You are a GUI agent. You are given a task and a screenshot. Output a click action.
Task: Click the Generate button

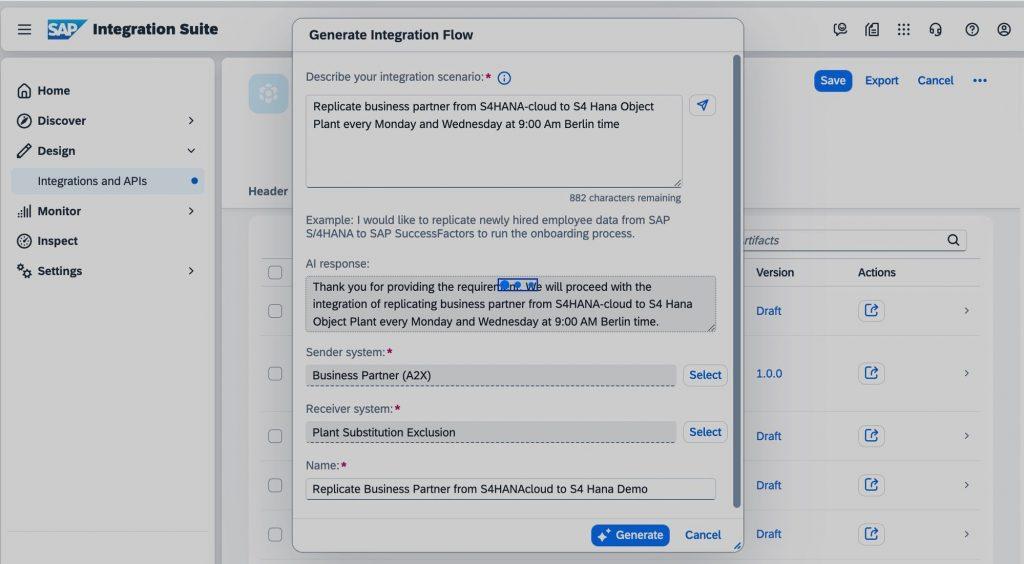(630, 535)
